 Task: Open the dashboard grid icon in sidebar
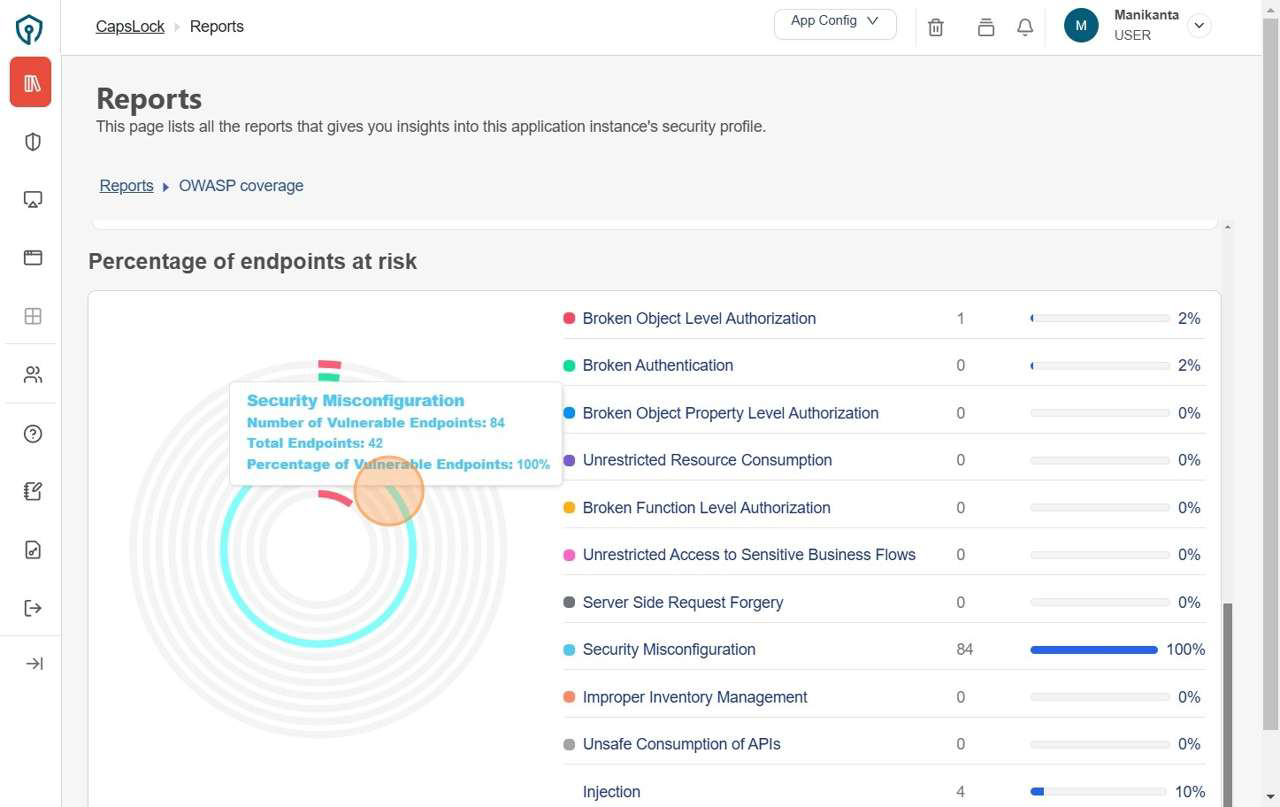[32, 316]
